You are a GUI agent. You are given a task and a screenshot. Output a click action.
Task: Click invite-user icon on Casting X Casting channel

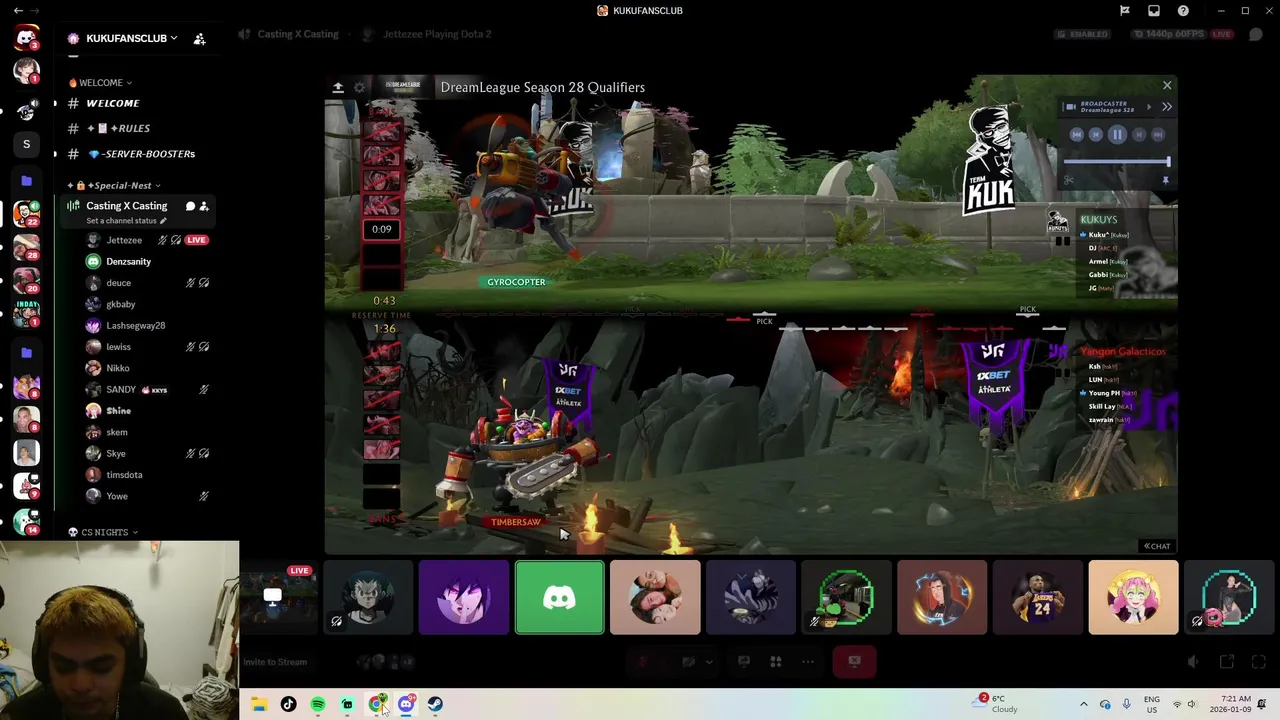point(204,206)
